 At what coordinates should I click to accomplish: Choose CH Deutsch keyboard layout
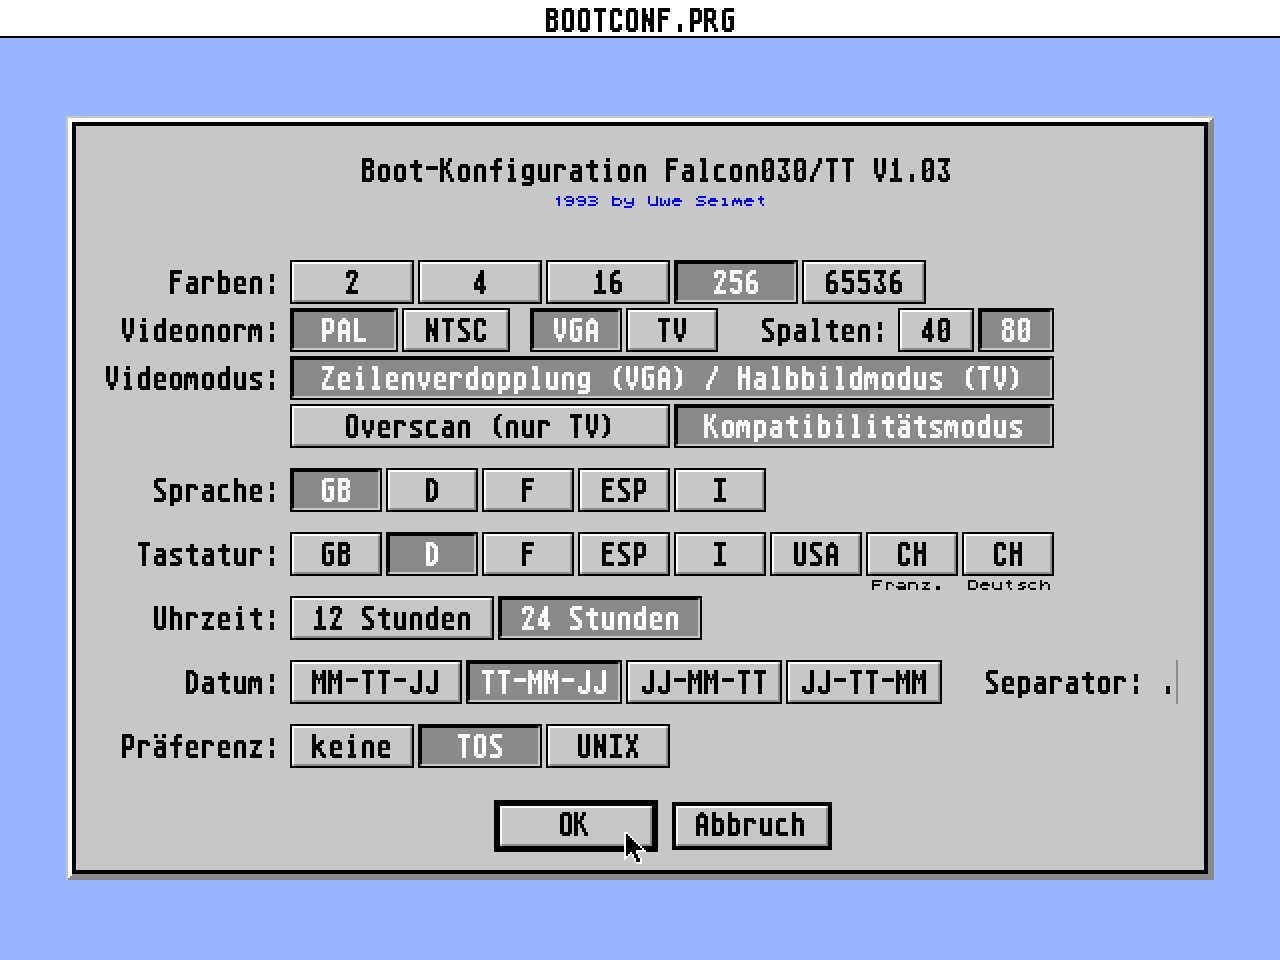point(1008,554)
